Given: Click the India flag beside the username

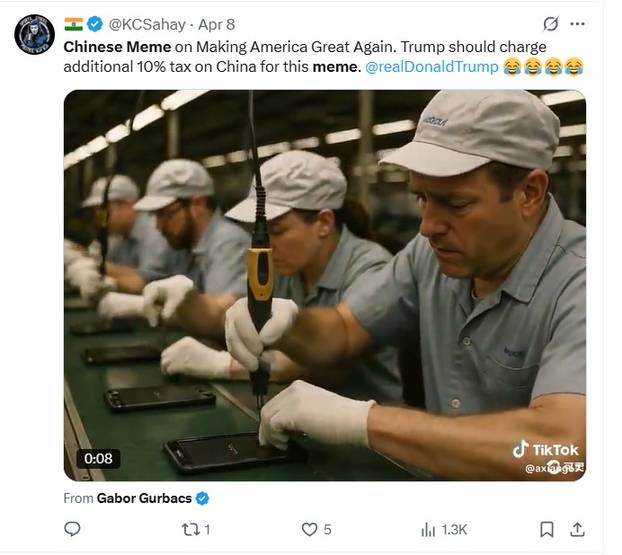Looking at the screenshot, I should point(73,24).
